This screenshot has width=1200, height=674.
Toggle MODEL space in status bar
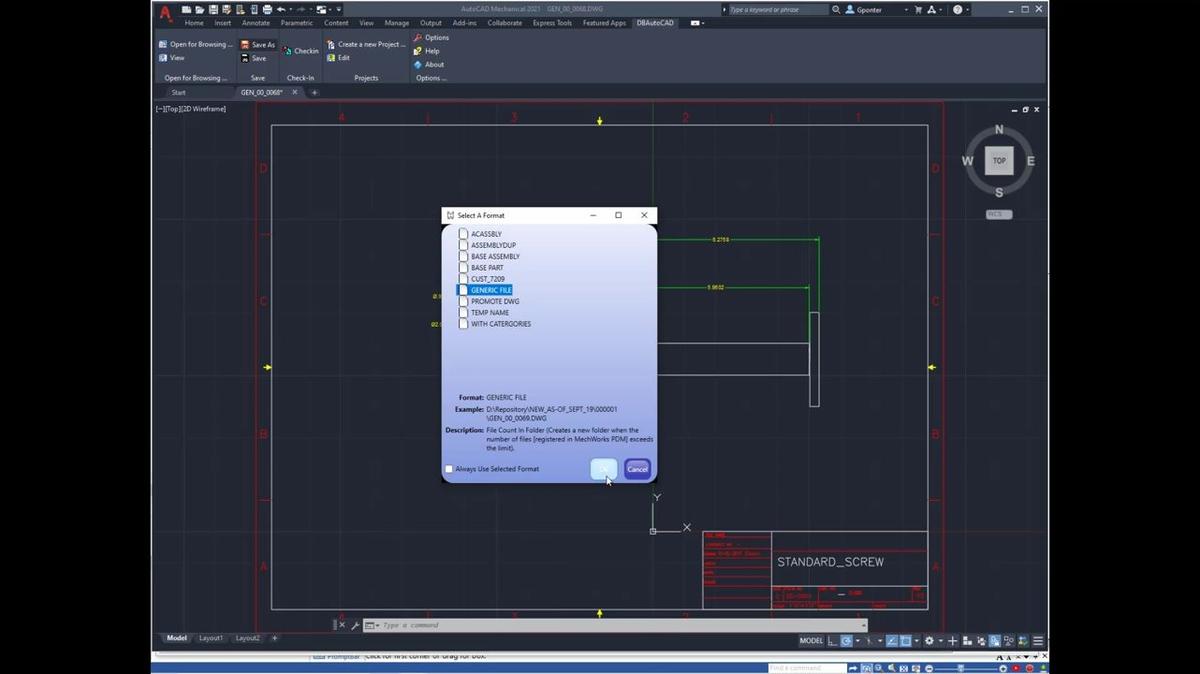click(x=811, y=641)
